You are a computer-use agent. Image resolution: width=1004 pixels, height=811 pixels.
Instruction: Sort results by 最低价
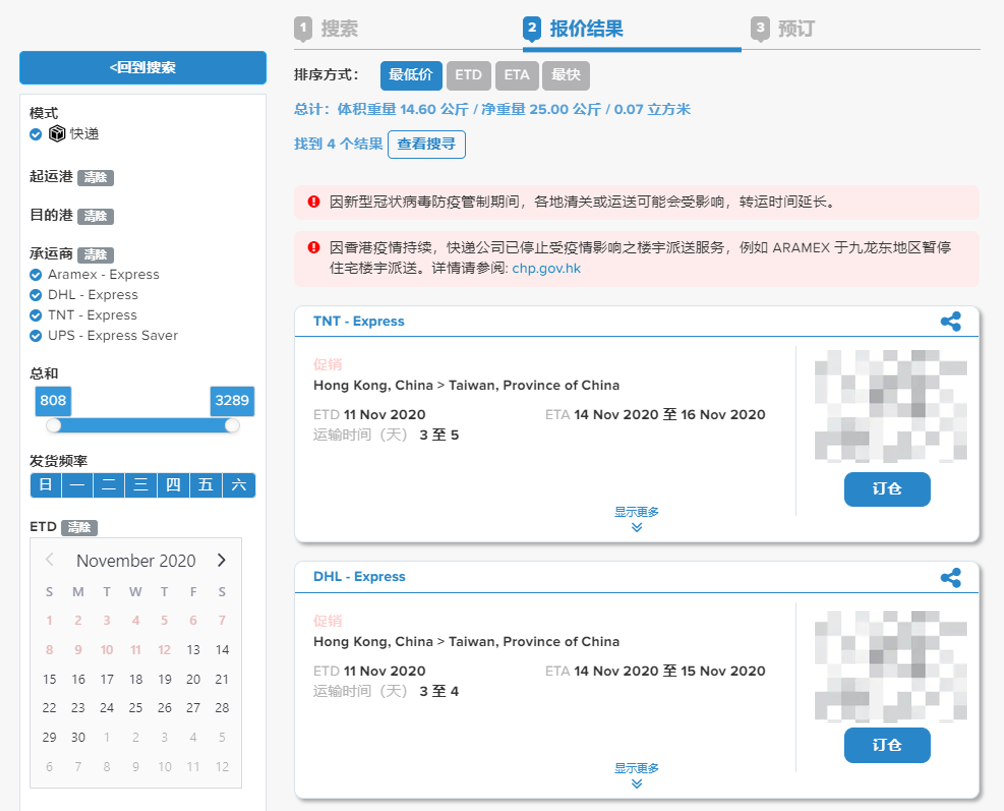411,75
